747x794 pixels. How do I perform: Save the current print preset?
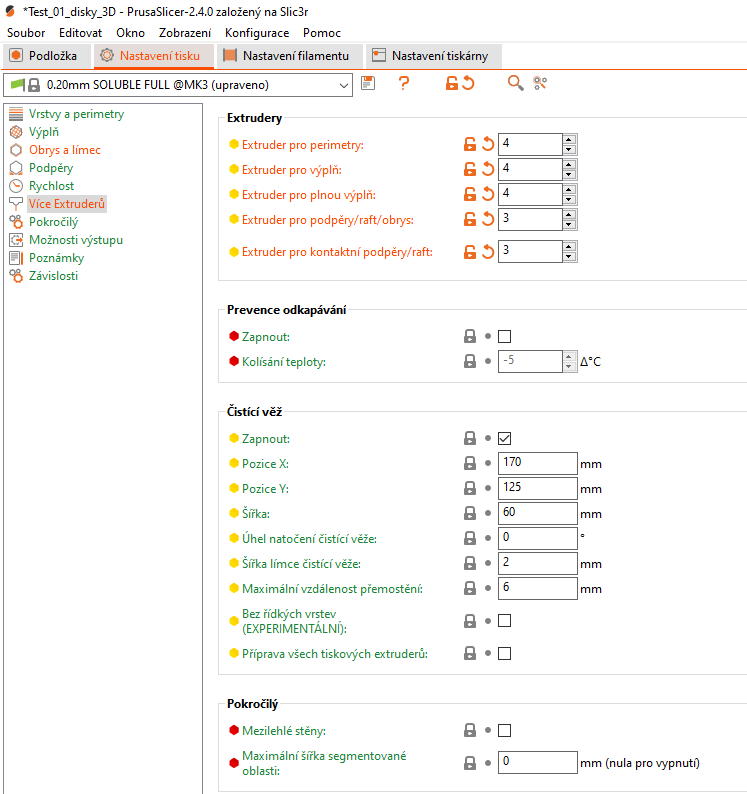tap(368, 83)
